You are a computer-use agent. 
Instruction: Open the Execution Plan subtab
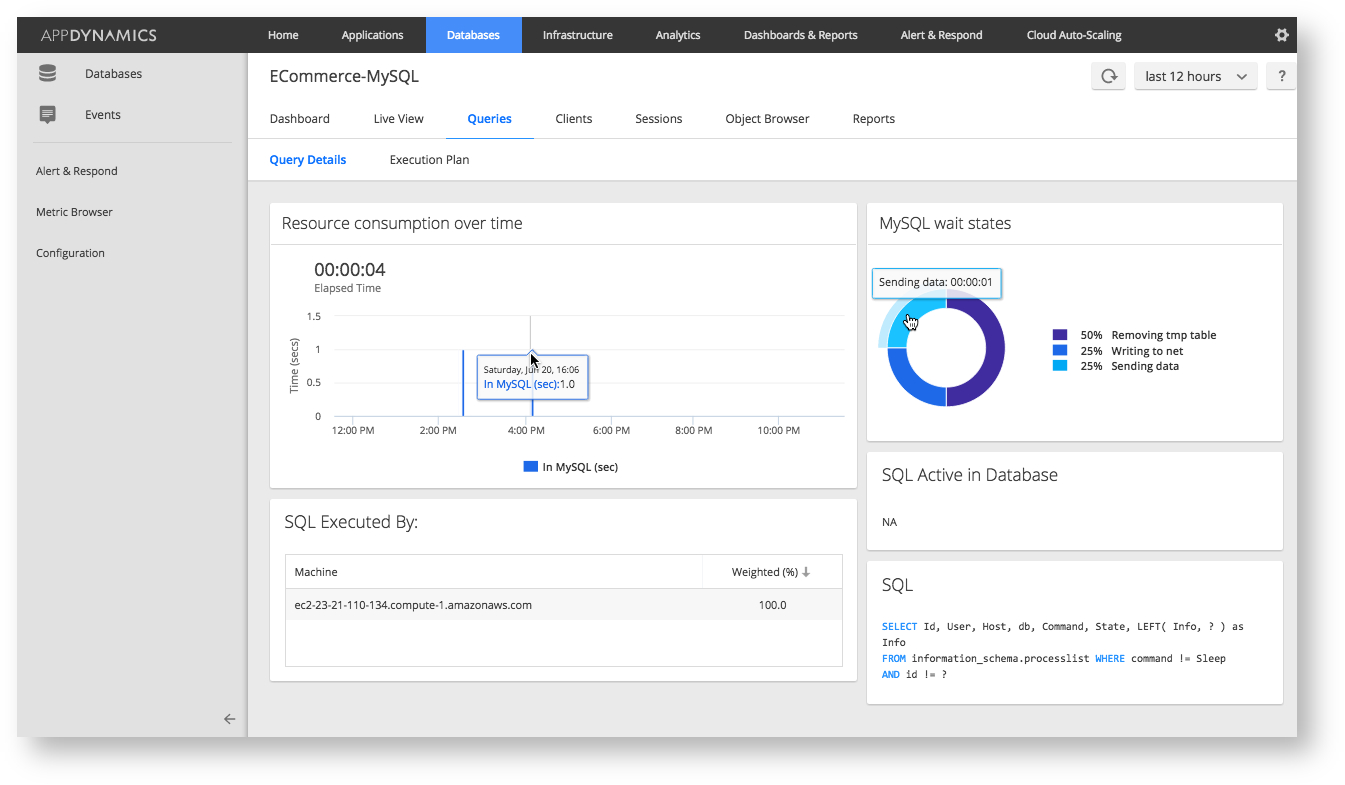(429, 159)
